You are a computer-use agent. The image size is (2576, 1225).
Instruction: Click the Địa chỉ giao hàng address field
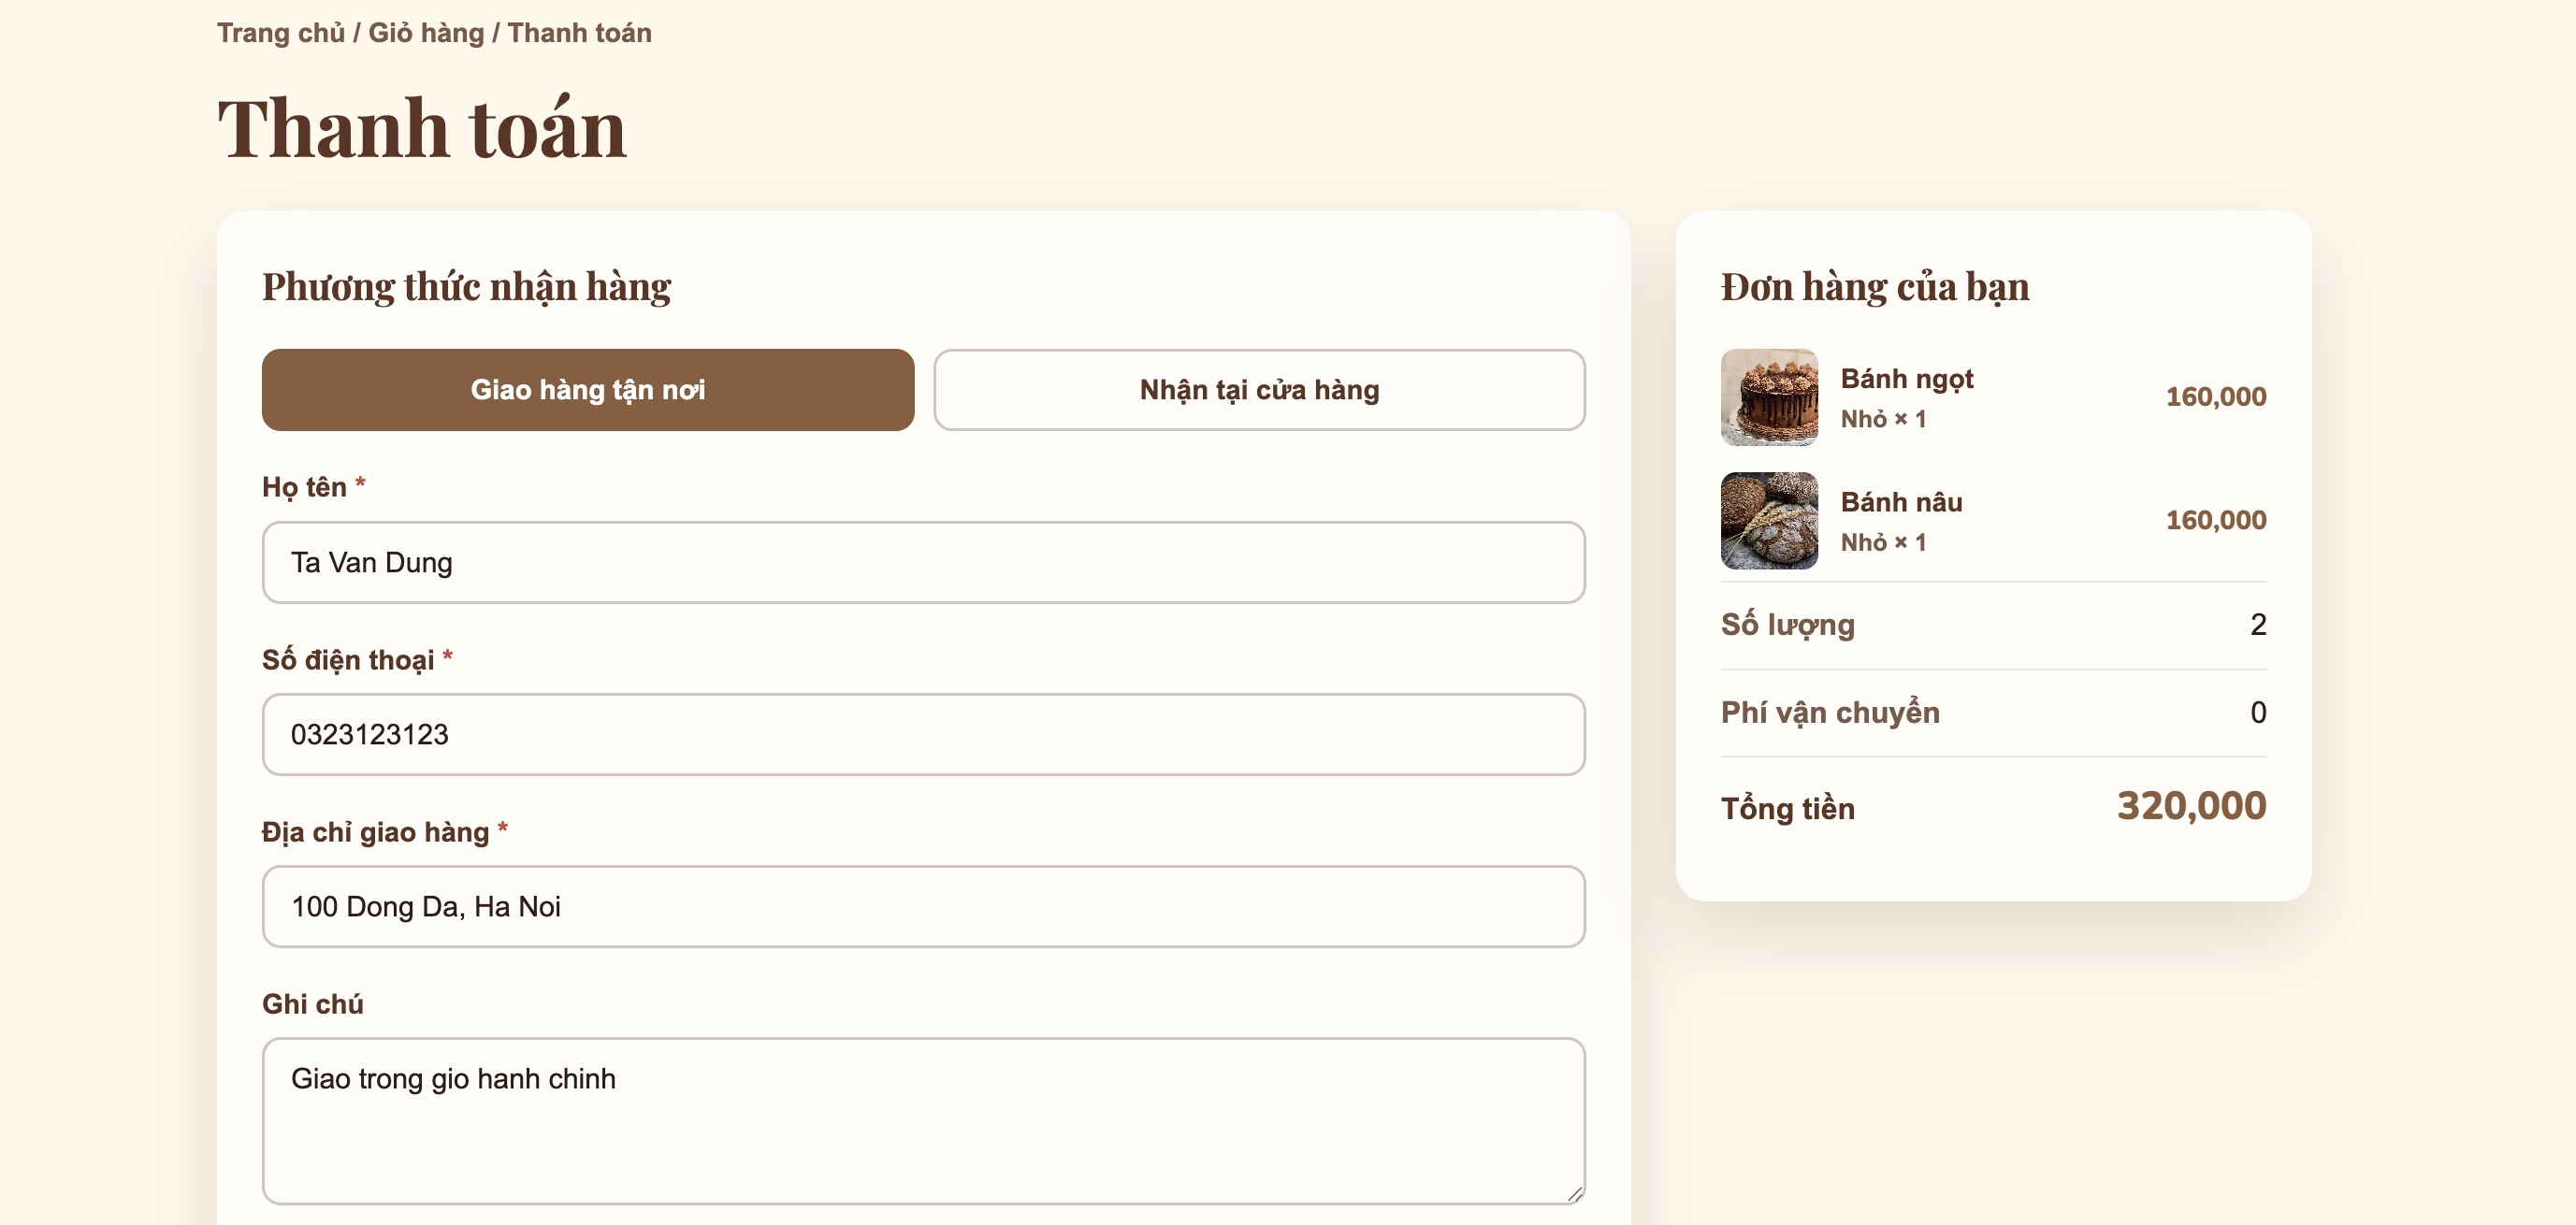point(923,906)
